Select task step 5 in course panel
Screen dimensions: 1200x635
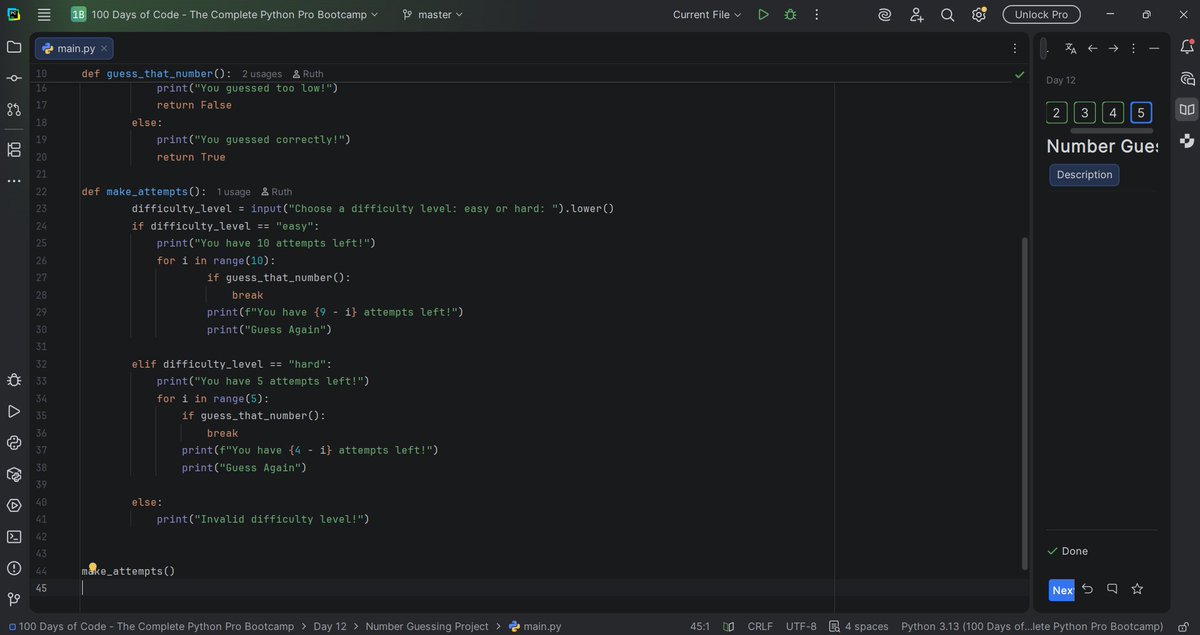pos(1141,112)
